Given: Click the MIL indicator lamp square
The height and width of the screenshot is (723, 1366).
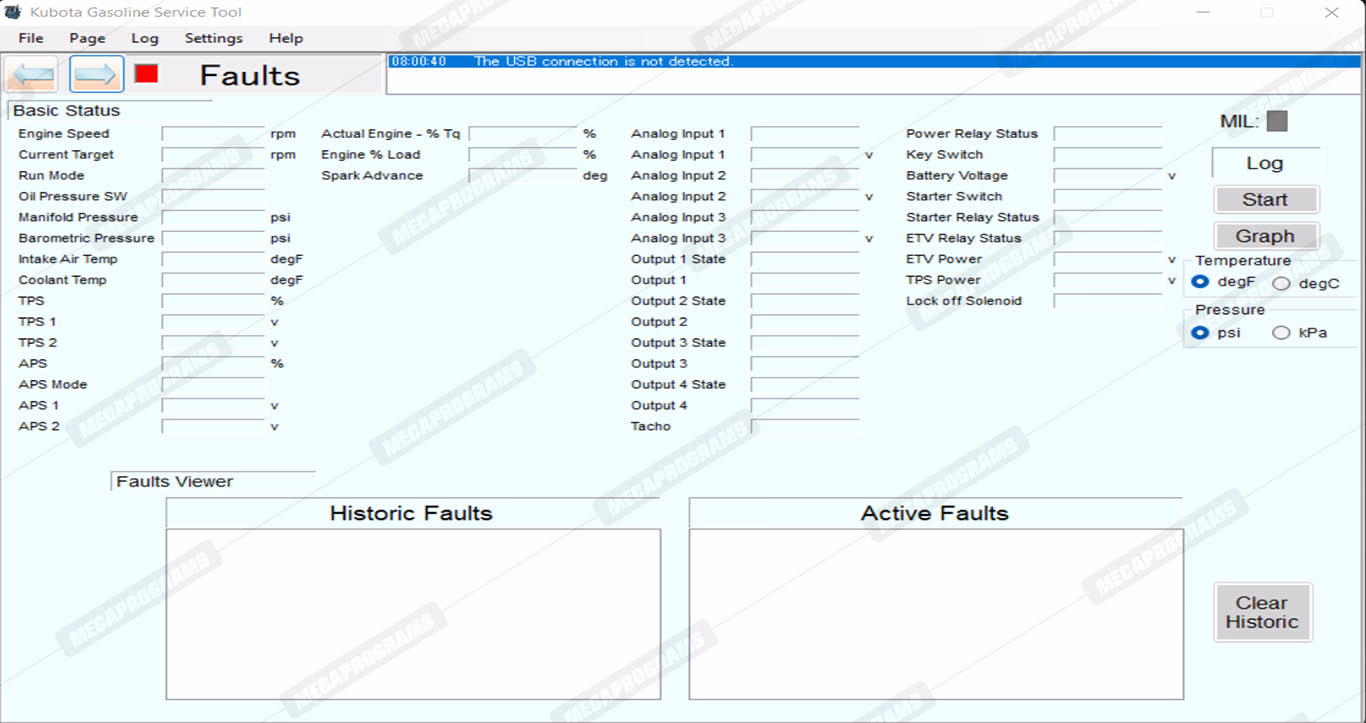Looking at the screenshot, I should 1277,121.
